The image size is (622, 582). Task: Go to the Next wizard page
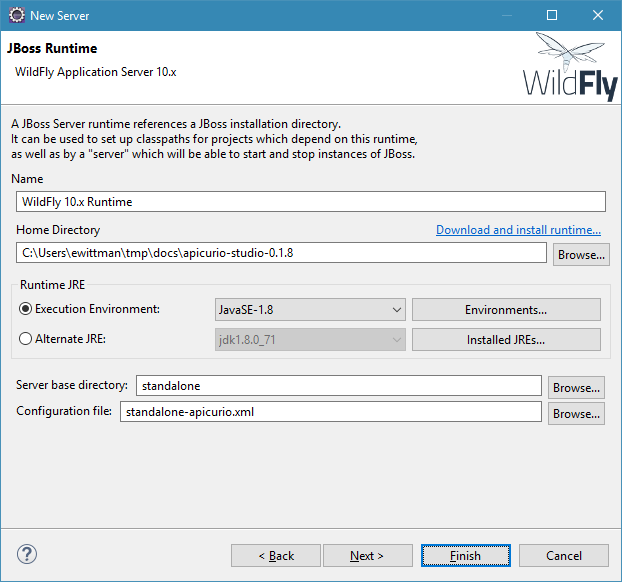(x=367, y=556)
